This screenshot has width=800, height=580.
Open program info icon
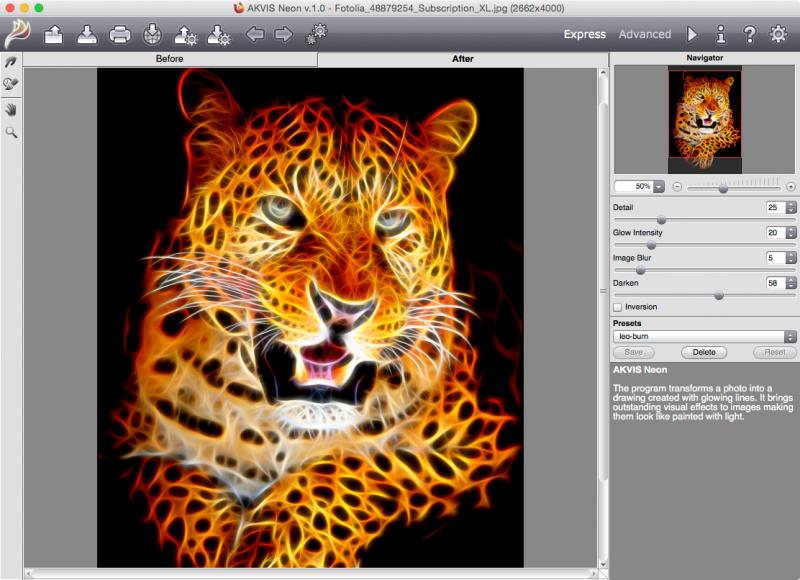point(720,34)
